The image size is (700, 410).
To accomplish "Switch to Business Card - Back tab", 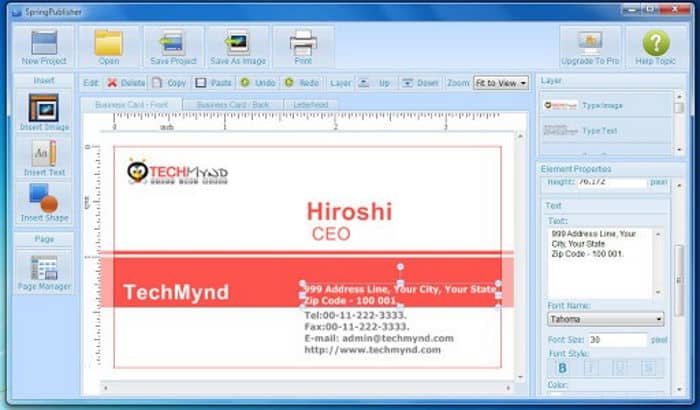I will tap(233, 105).
